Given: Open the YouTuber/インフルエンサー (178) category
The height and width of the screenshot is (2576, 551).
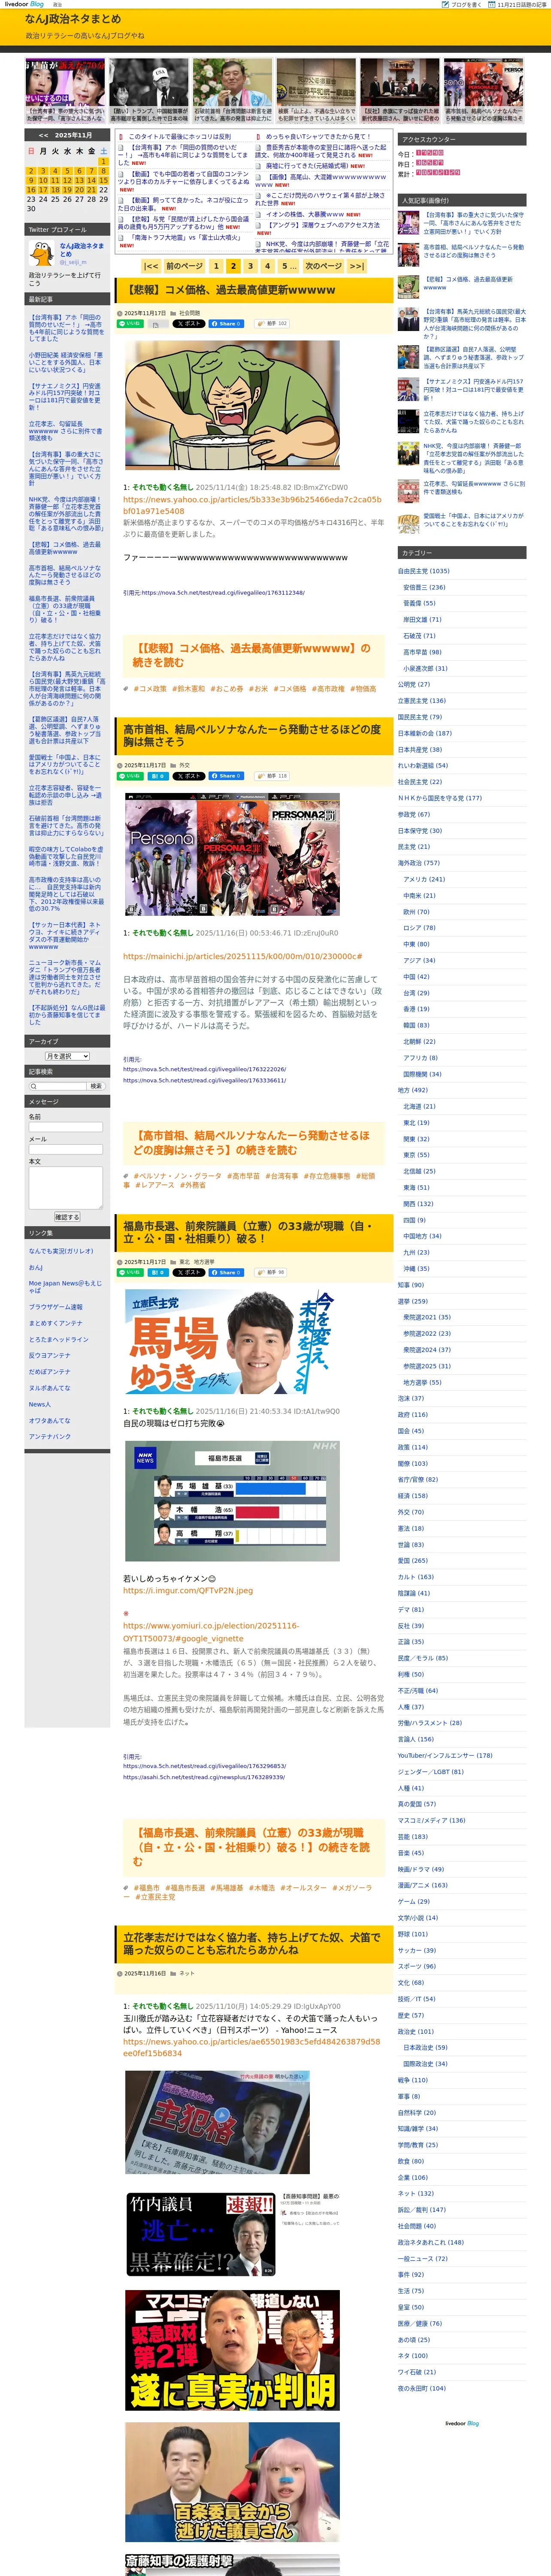Looking at the screenshot, I should (445, 1755).
